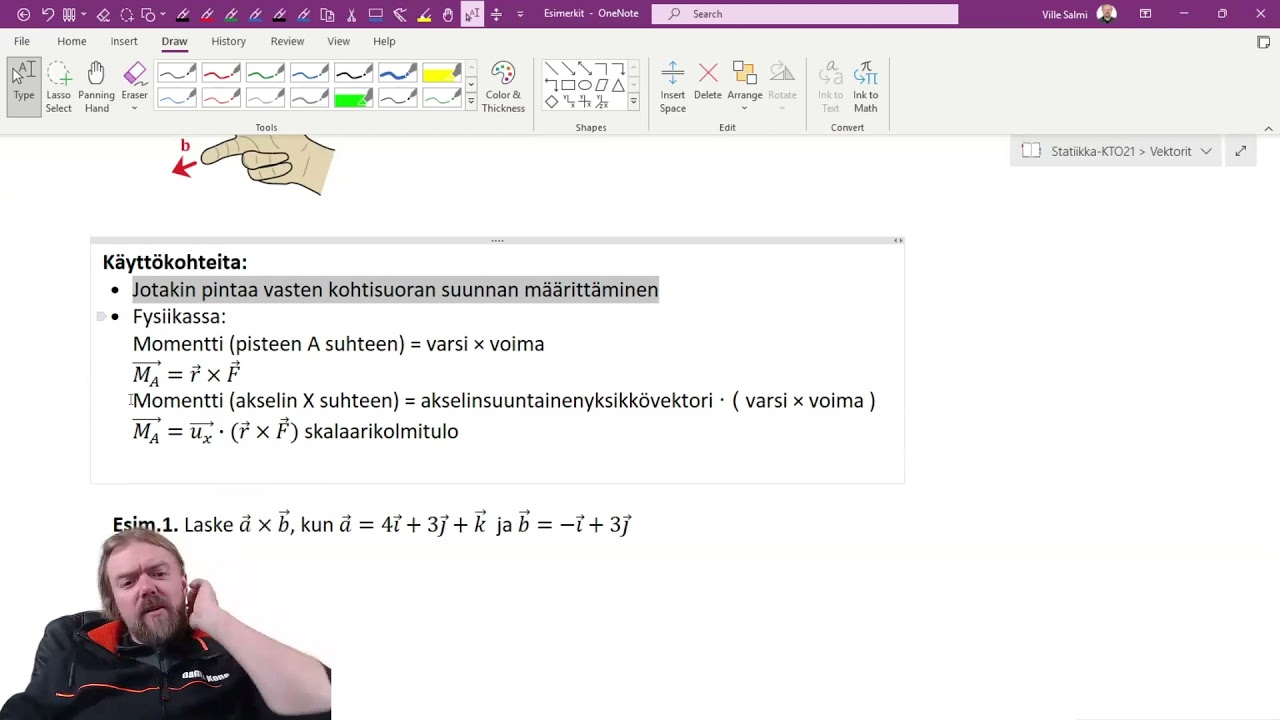This screenshot has width=1280, height=720.
Task: Open the Customize Quick Access Toolbar dropdown
Action: (520, 14)
